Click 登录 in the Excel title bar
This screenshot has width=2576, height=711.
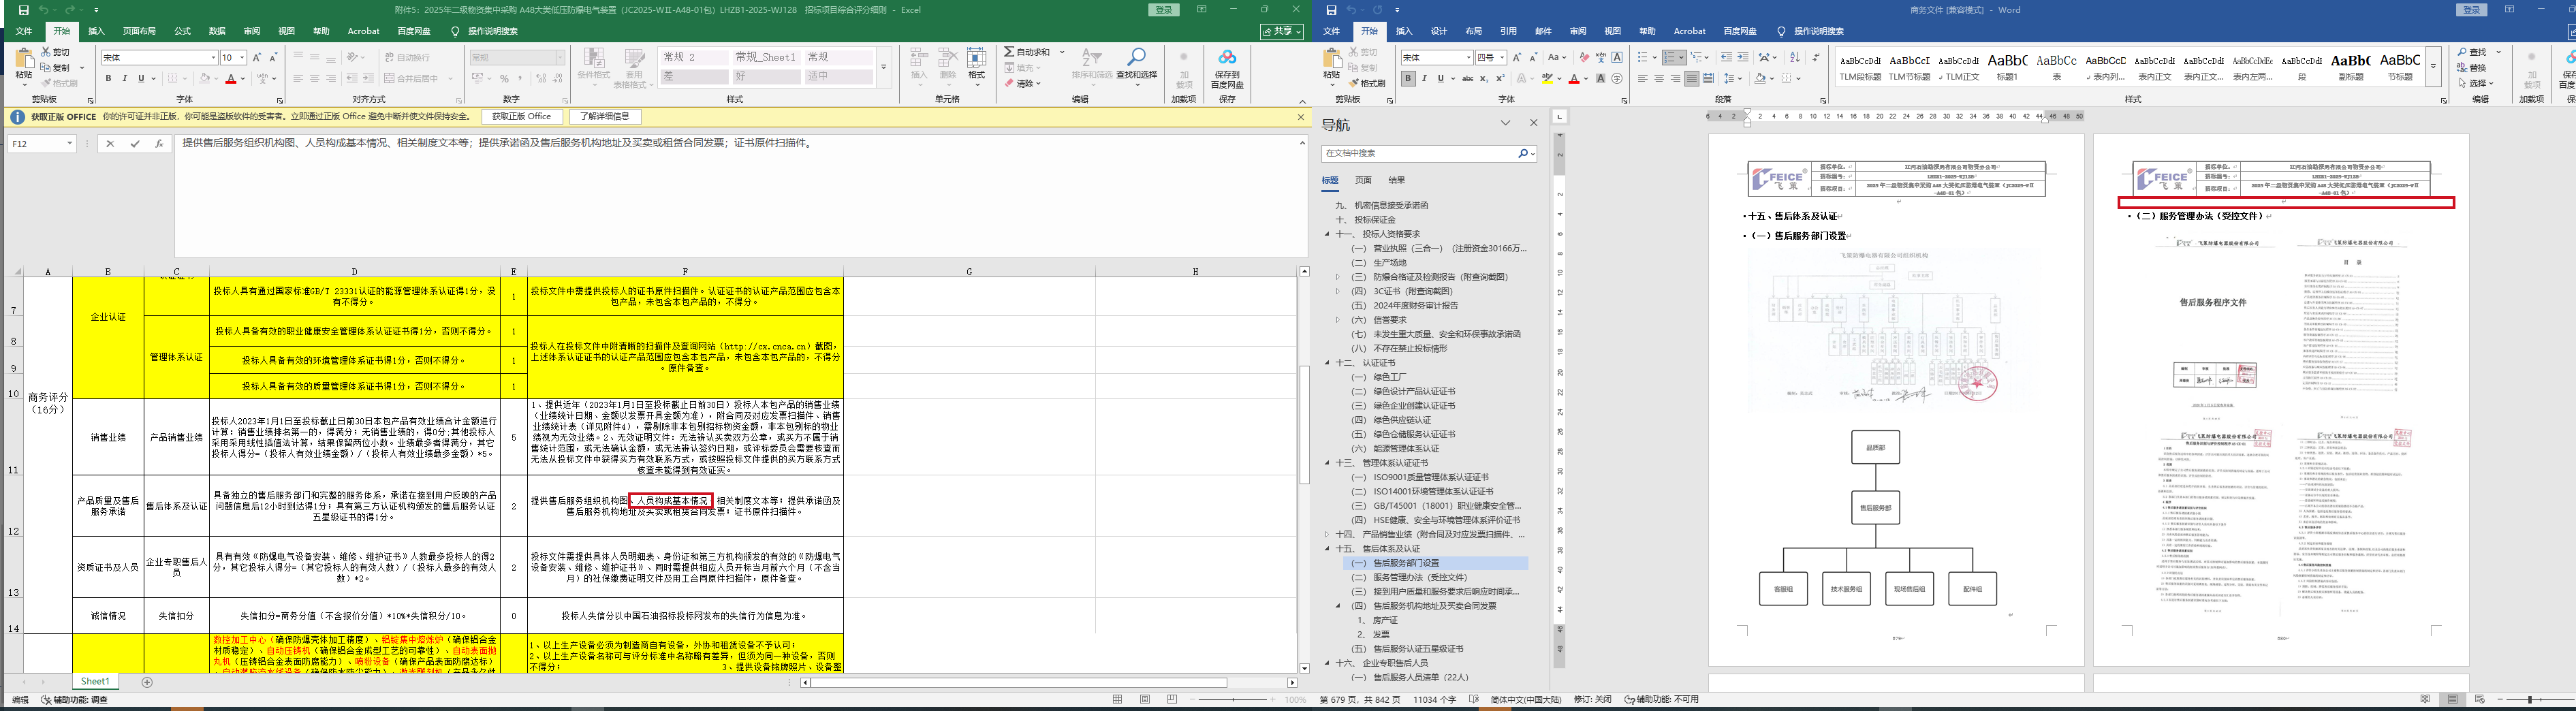1163,10
